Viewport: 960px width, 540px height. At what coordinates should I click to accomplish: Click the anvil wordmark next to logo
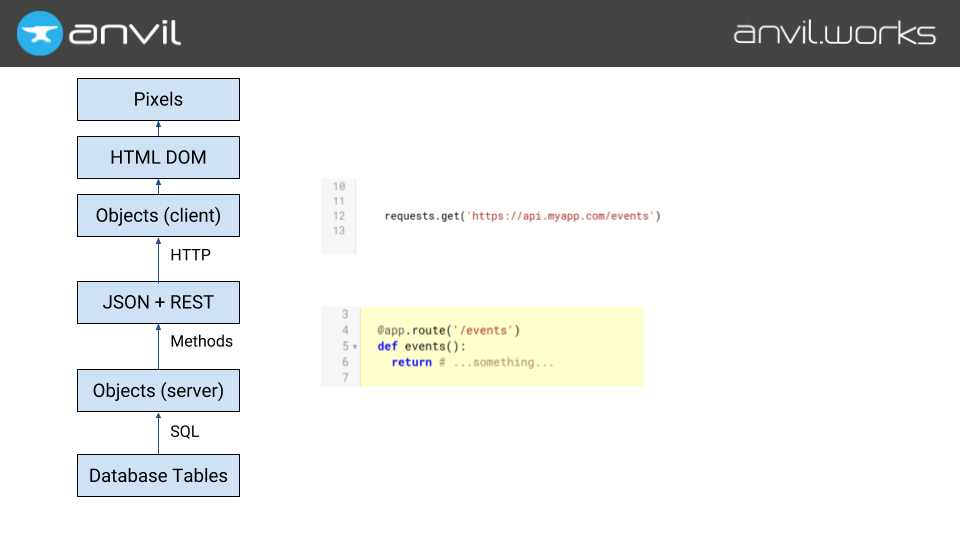[125, 33]
